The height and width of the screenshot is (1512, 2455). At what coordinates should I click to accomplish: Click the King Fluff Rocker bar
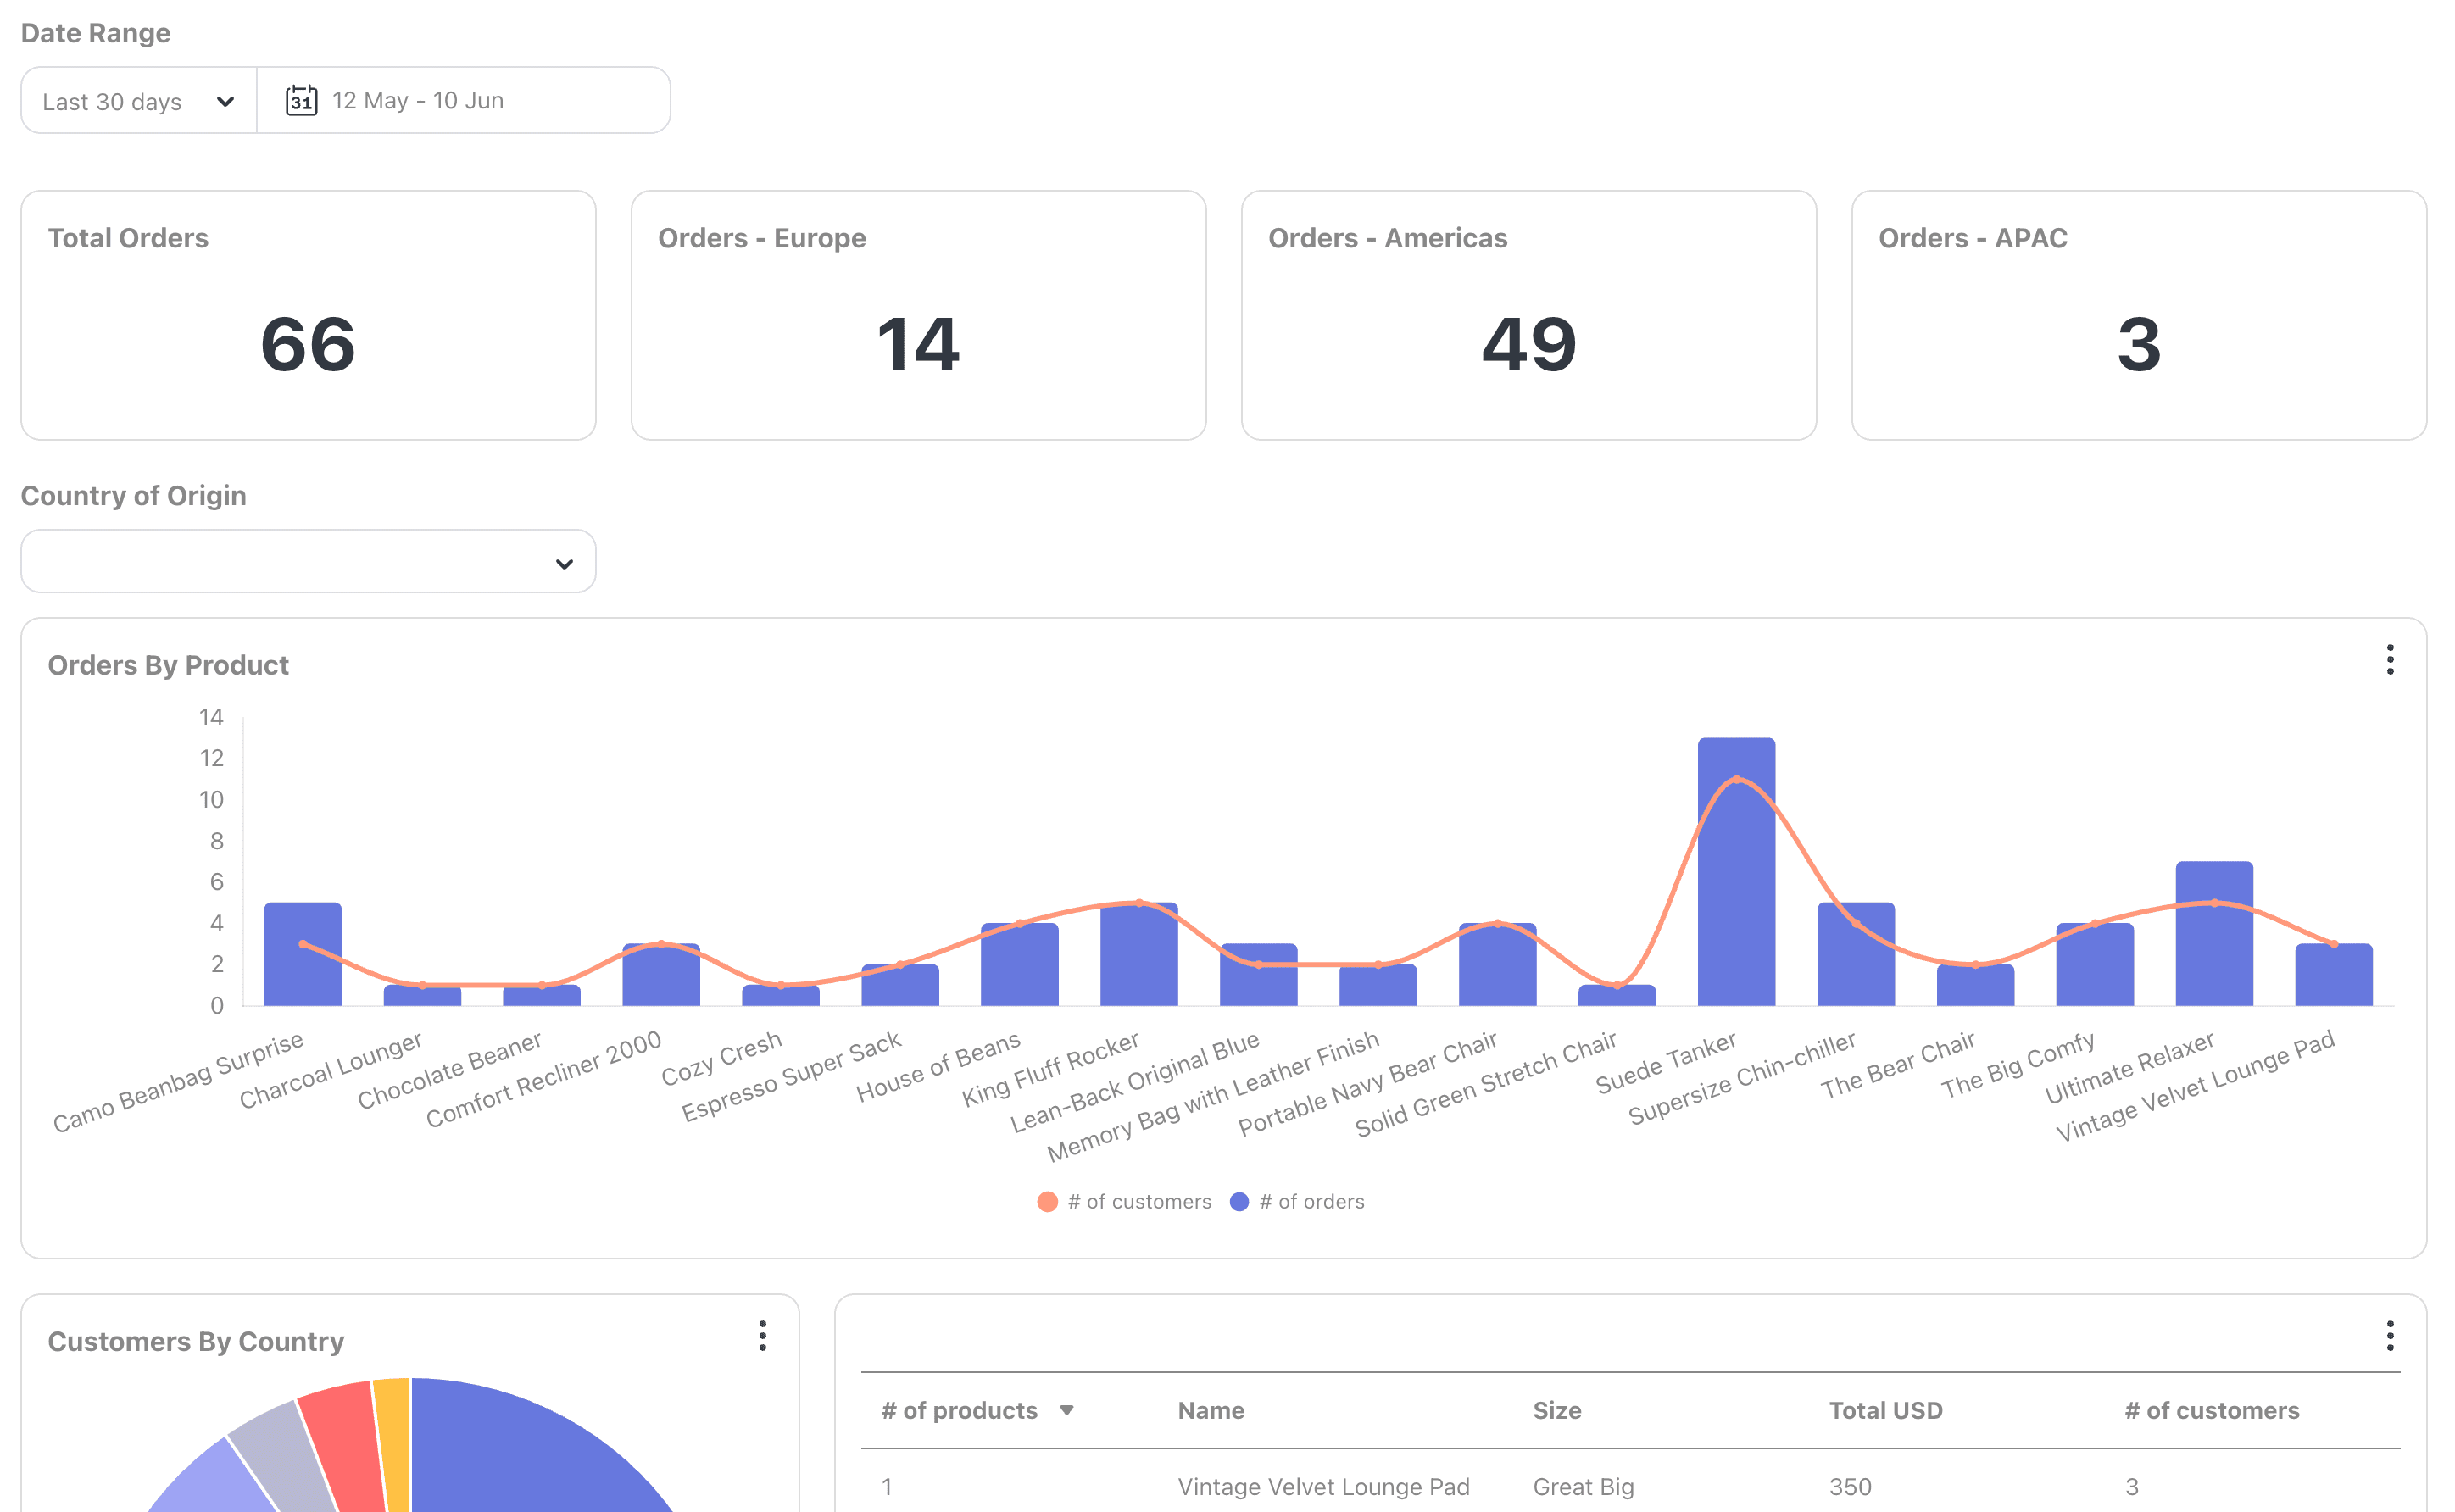tap(1139, 954)
